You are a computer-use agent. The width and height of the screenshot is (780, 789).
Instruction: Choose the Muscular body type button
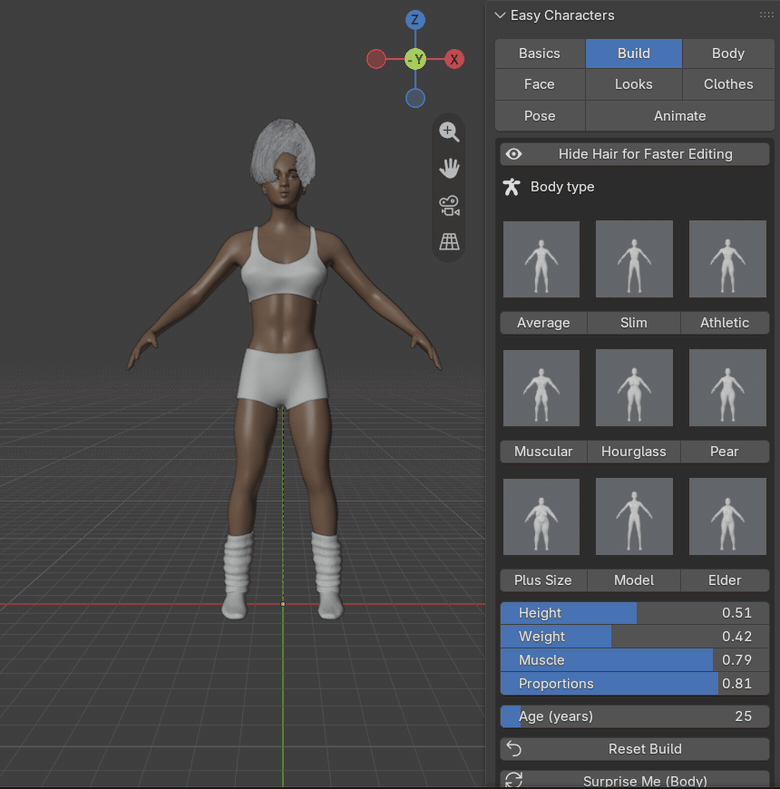pos(543,451)
